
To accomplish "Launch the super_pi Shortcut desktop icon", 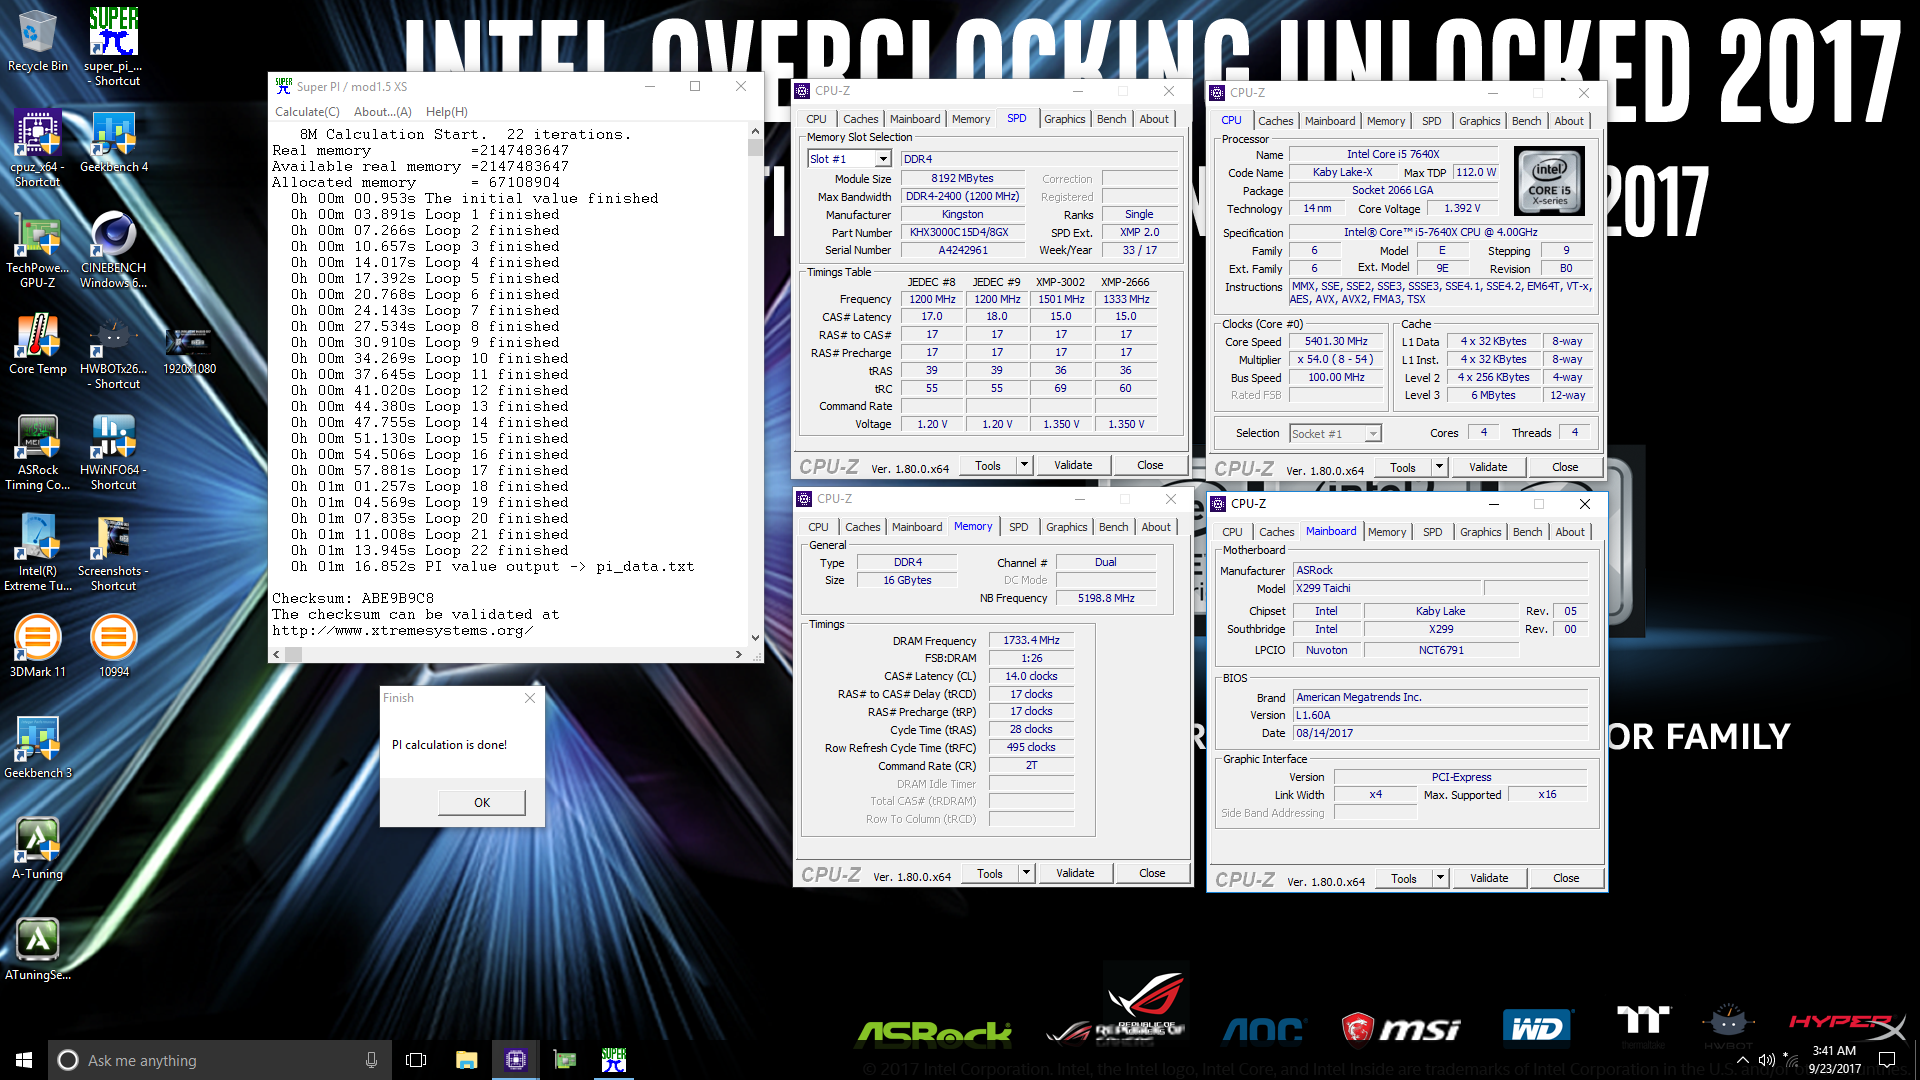I will coord(113,46).
